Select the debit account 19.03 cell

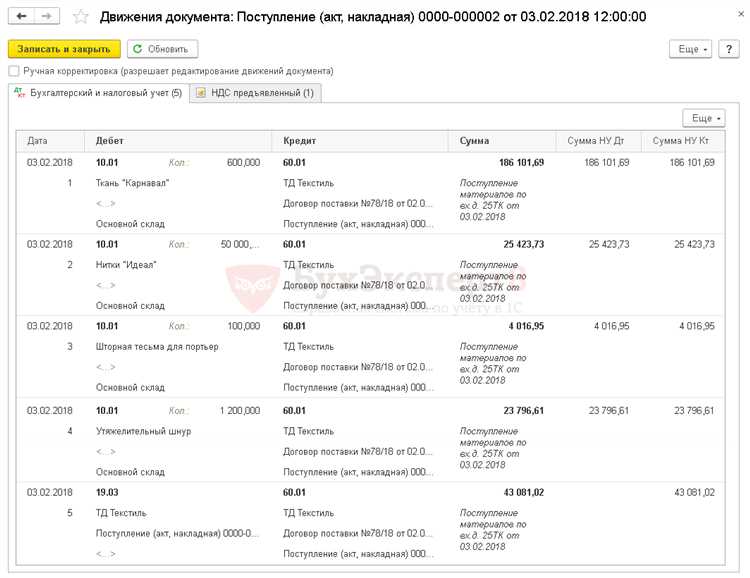[x=107, y=492]
